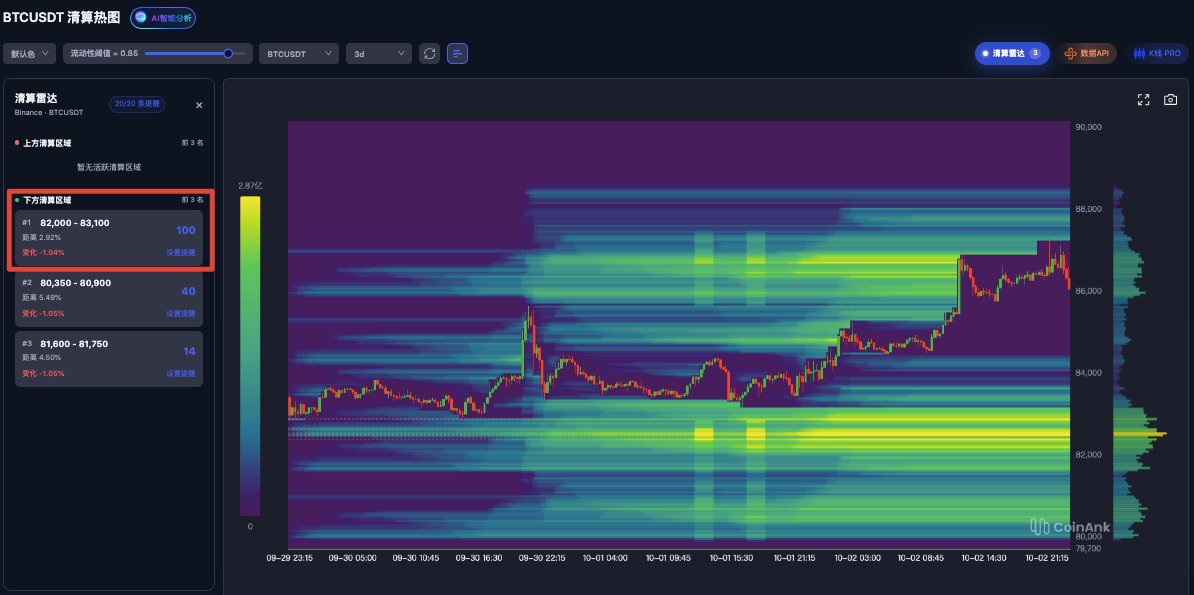Click the 79,700 price axis label
The image size is (1194, 595).
[x=1089, y=548]
